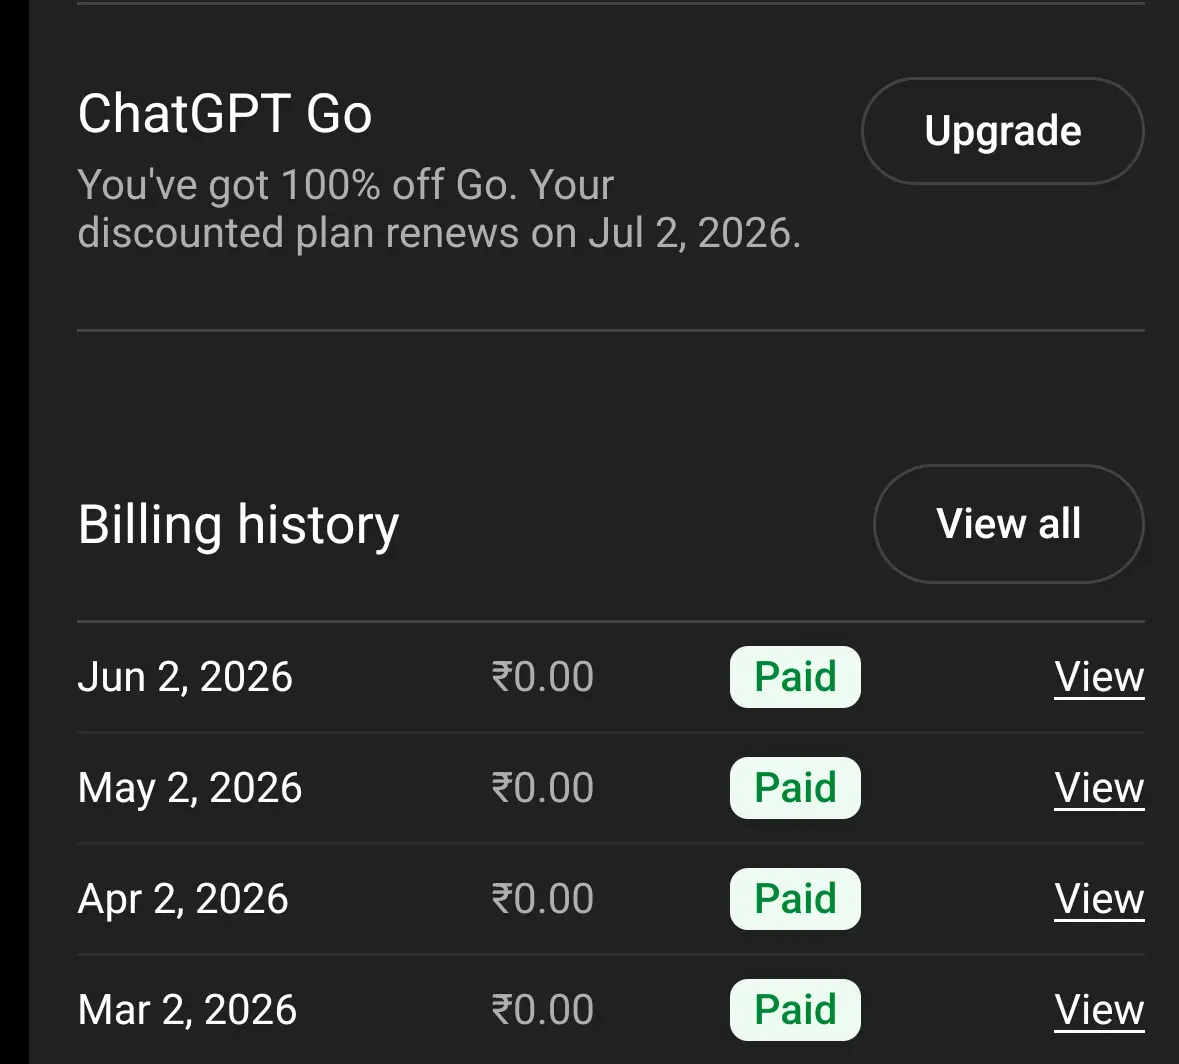Click the Paid badge for May 2
Image resolution: width=1179 pixels, height=1064 pixels.
pyautogui.click(x=795, y=788)
